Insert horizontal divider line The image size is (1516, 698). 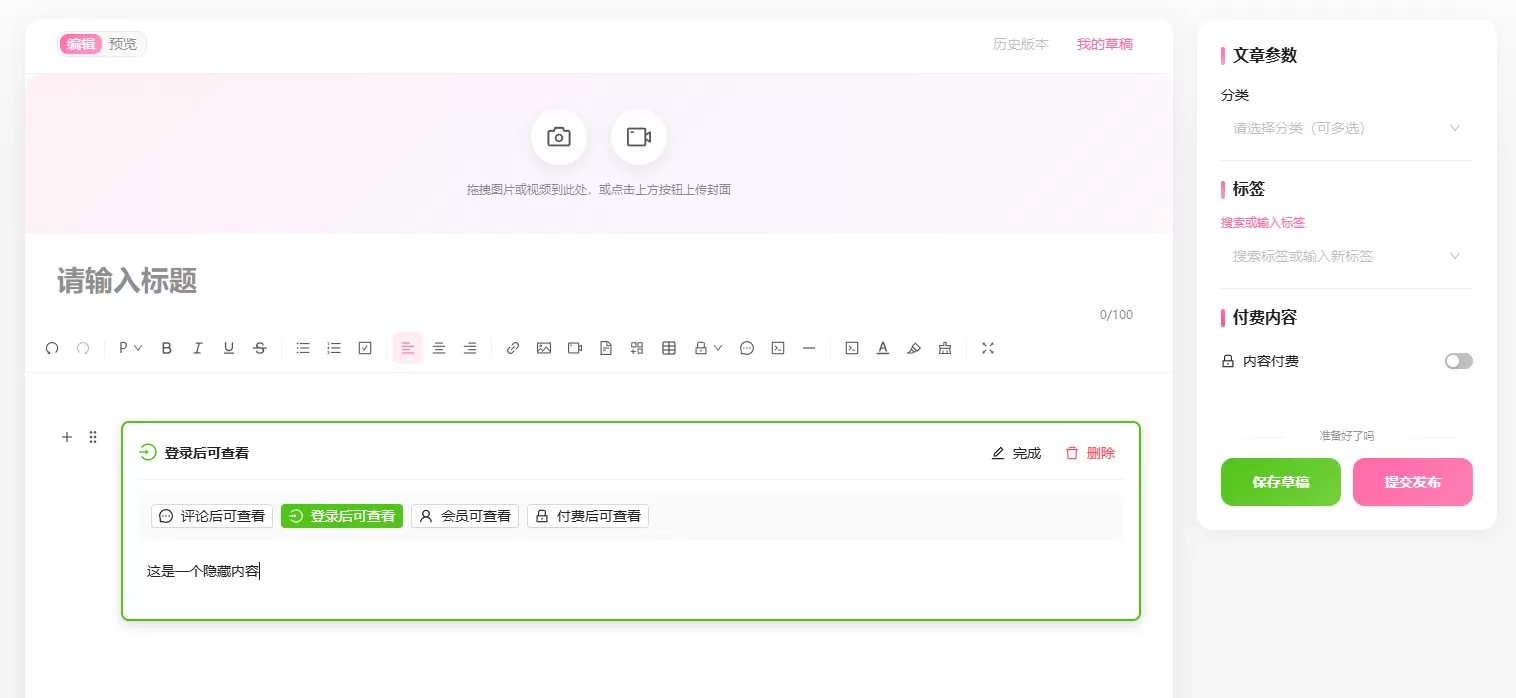(809, 348)
